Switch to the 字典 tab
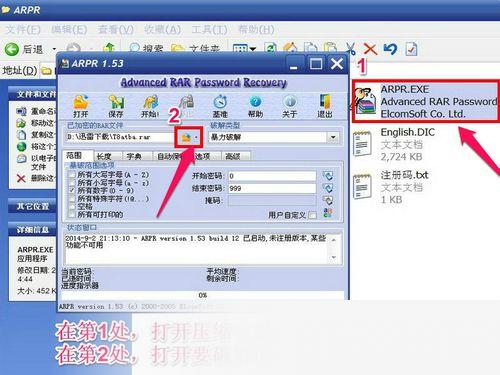This screenshot has width=500, height=375. [134, 156]
